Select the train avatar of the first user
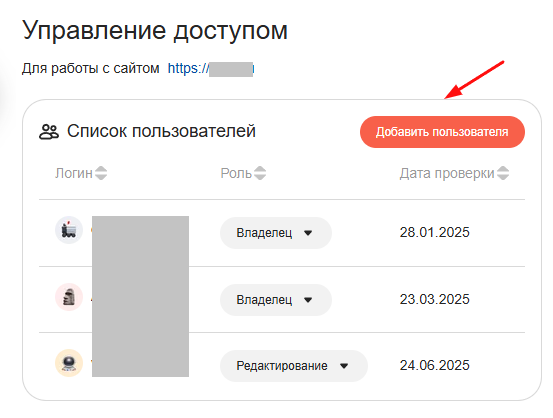 69,230
